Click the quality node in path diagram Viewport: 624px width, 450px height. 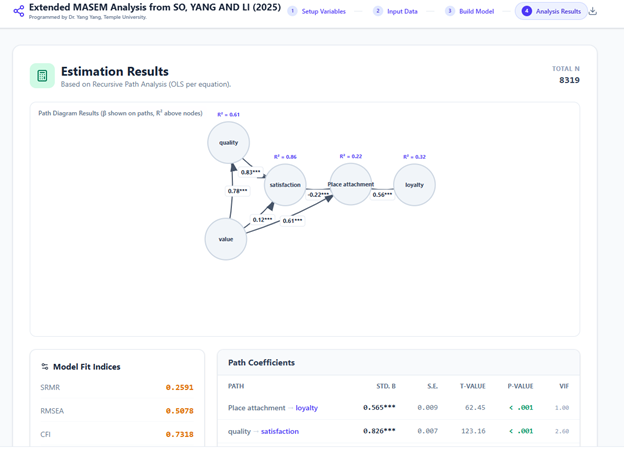(x=229, y=143)
